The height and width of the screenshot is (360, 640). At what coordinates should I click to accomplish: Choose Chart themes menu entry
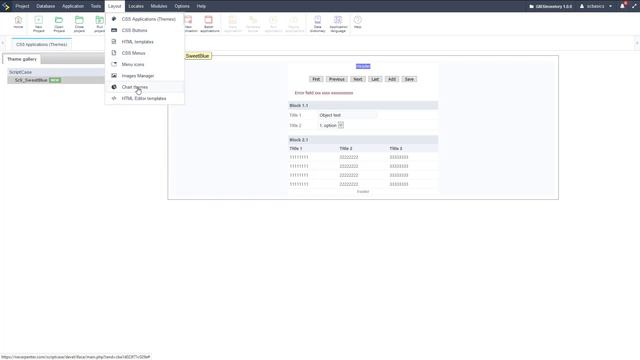144,87
